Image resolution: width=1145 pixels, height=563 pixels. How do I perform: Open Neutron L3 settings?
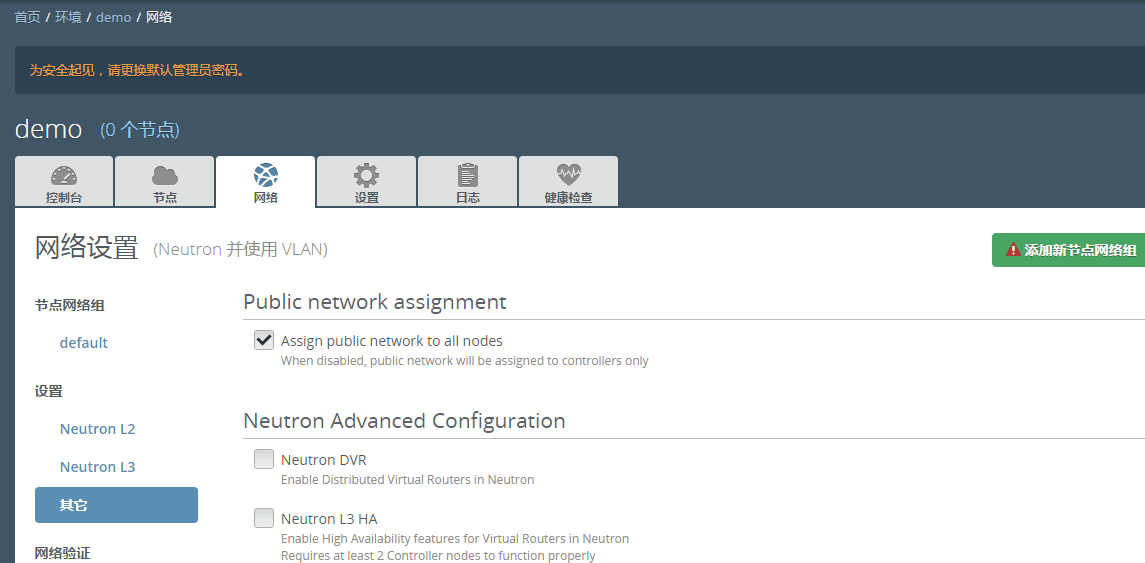point(97,467)
